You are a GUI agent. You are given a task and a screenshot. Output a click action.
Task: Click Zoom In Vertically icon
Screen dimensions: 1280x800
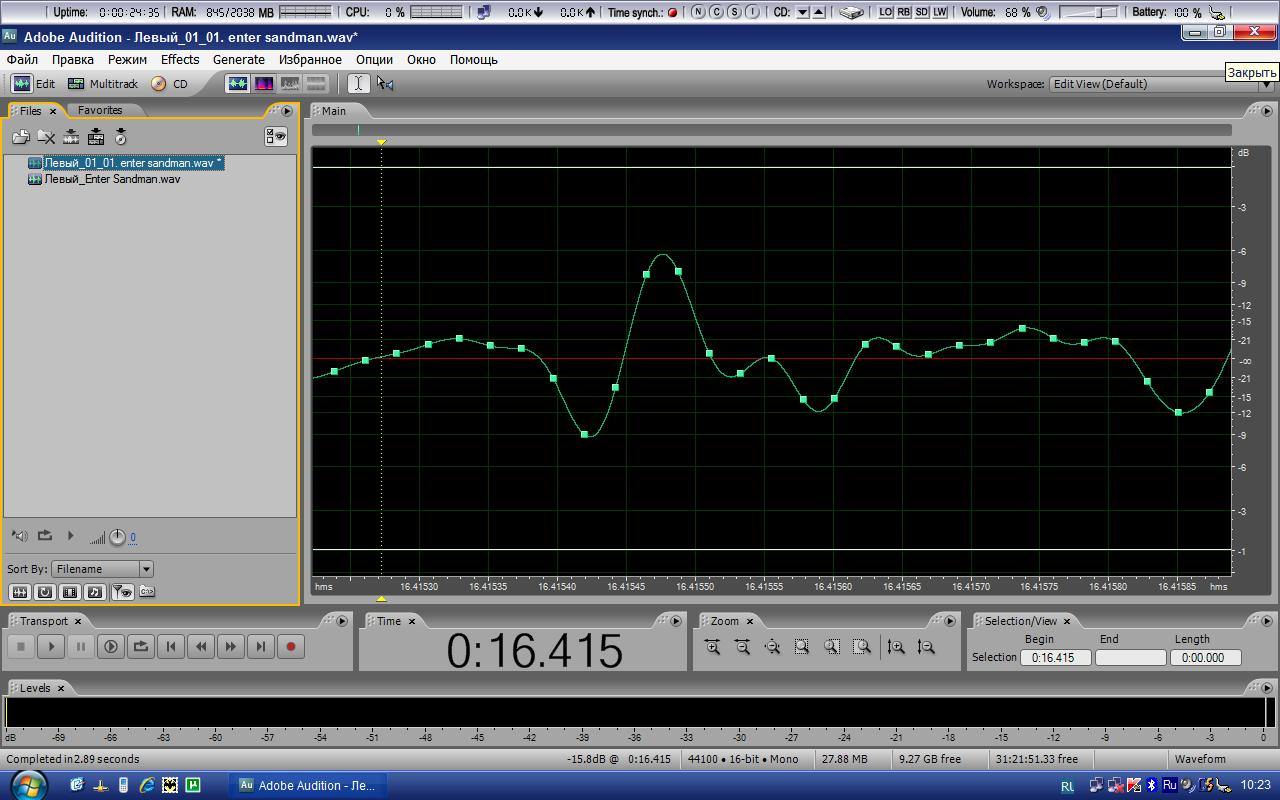(896, 647)
